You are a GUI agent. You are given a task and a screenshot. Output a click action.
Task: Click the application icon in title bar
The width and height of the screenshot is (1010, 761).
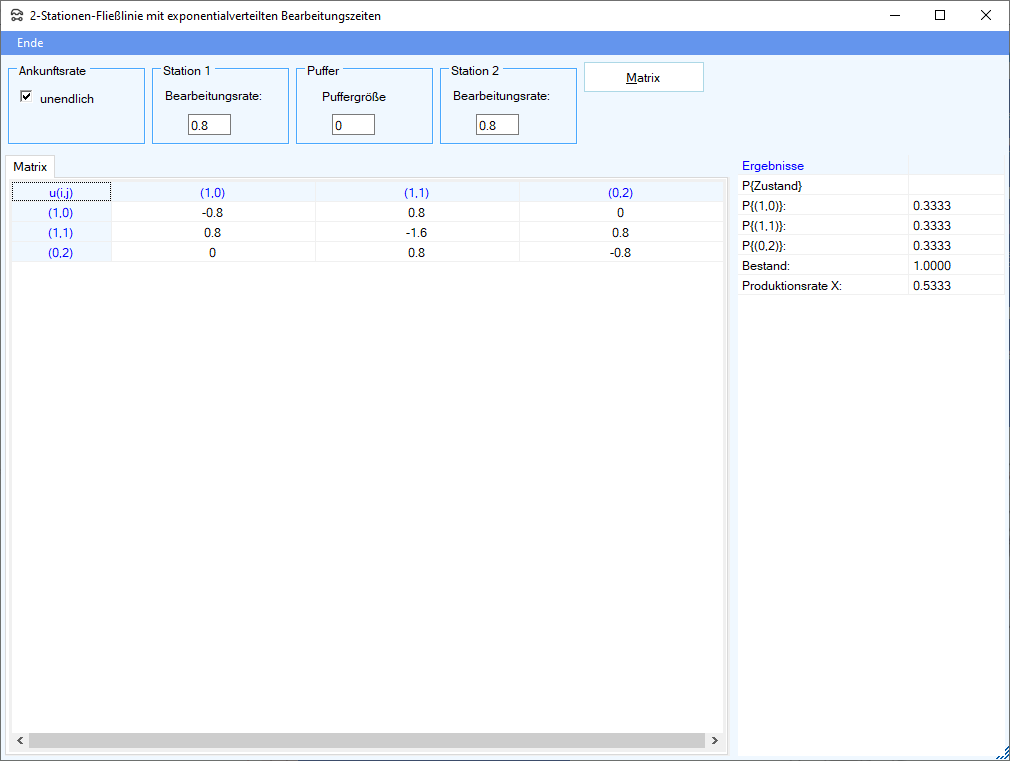[x=15, y=16]
